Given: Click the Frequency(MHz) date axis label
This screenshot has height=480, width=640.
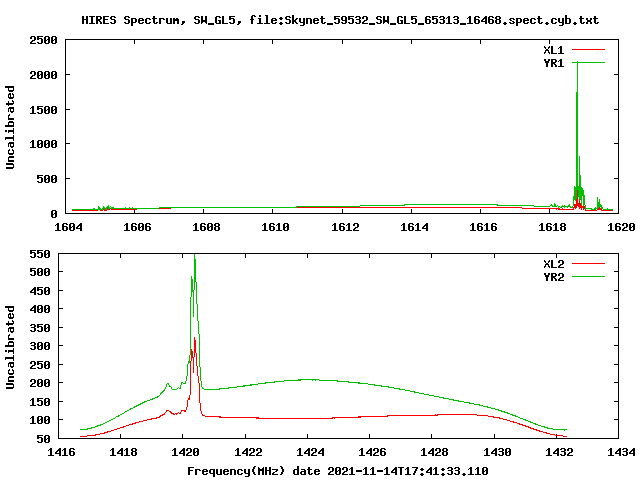Looking at the screenshot, I should pyautogui.click(x=338, y=471).
